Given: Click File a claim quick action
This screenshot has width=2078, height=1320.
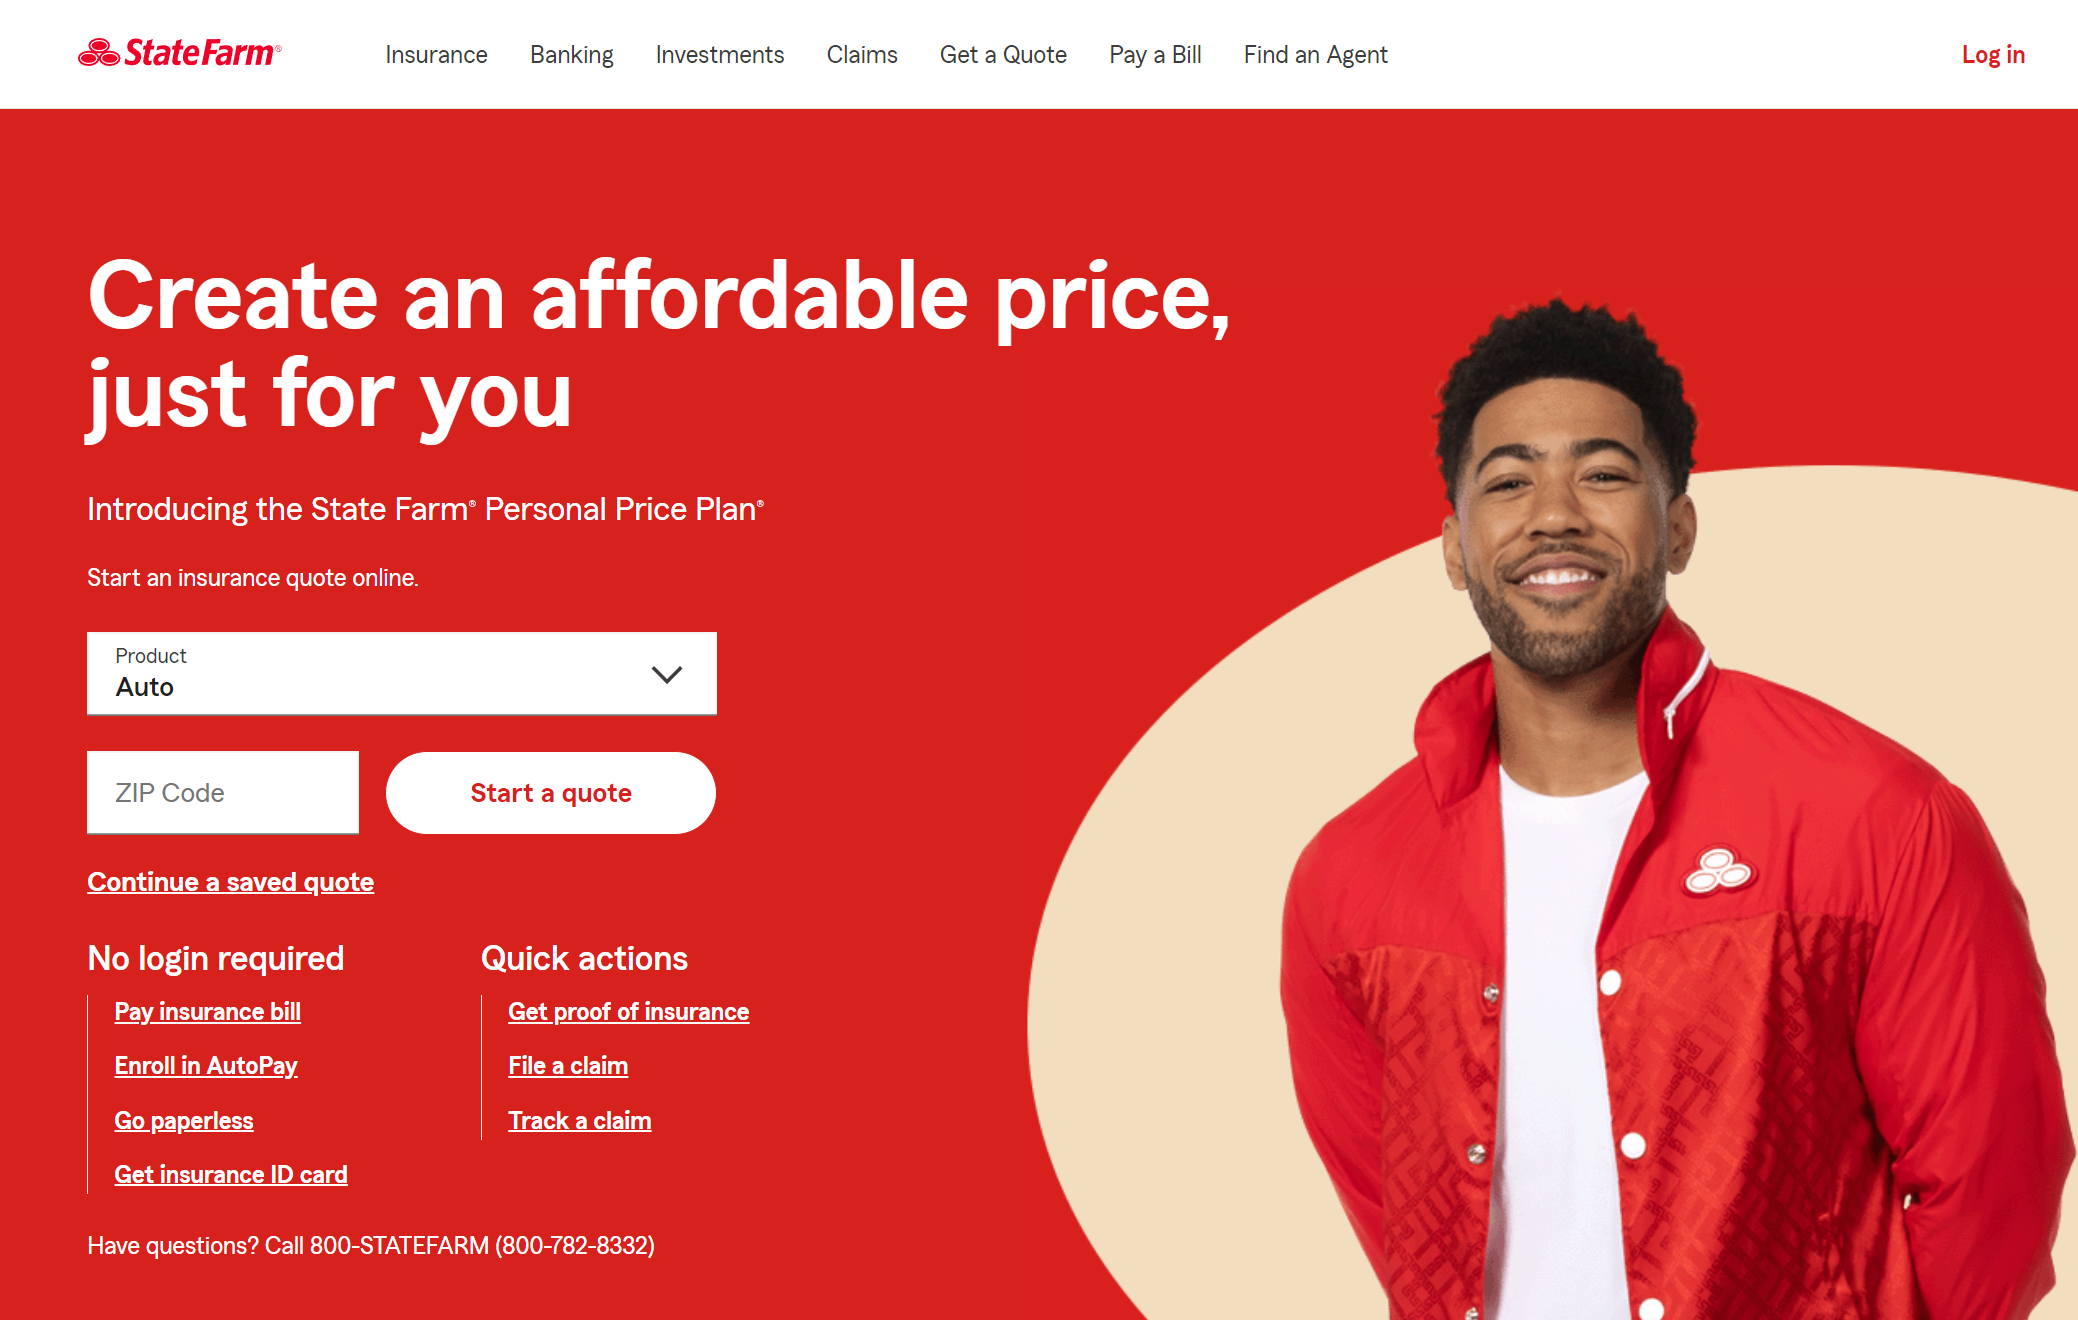Looking at the screenshot, I should coord(568,1066).
